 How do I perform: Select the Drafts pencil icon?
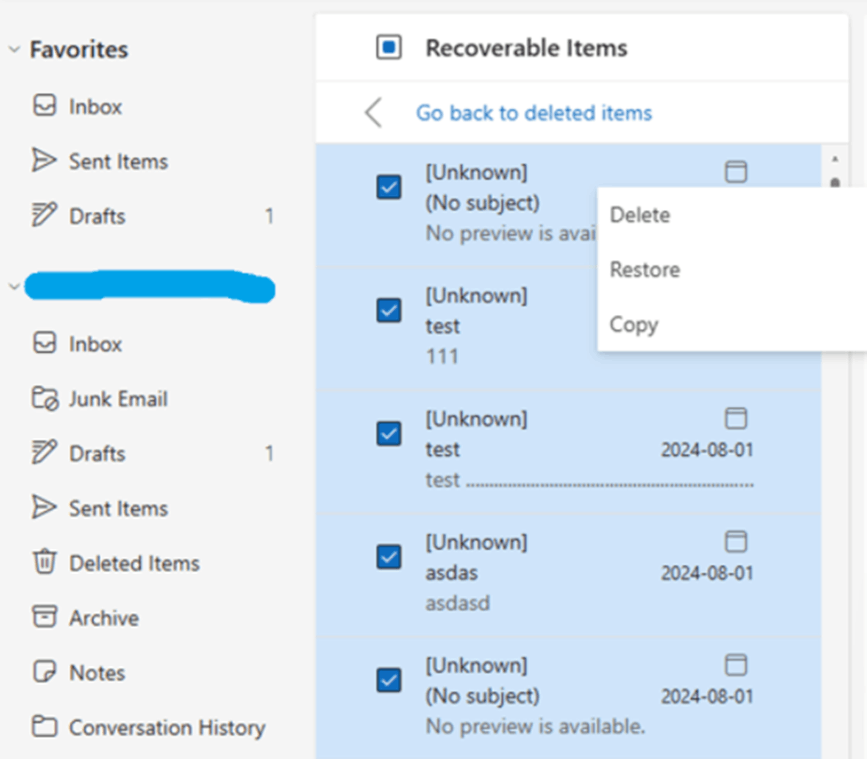pos(44,215)
